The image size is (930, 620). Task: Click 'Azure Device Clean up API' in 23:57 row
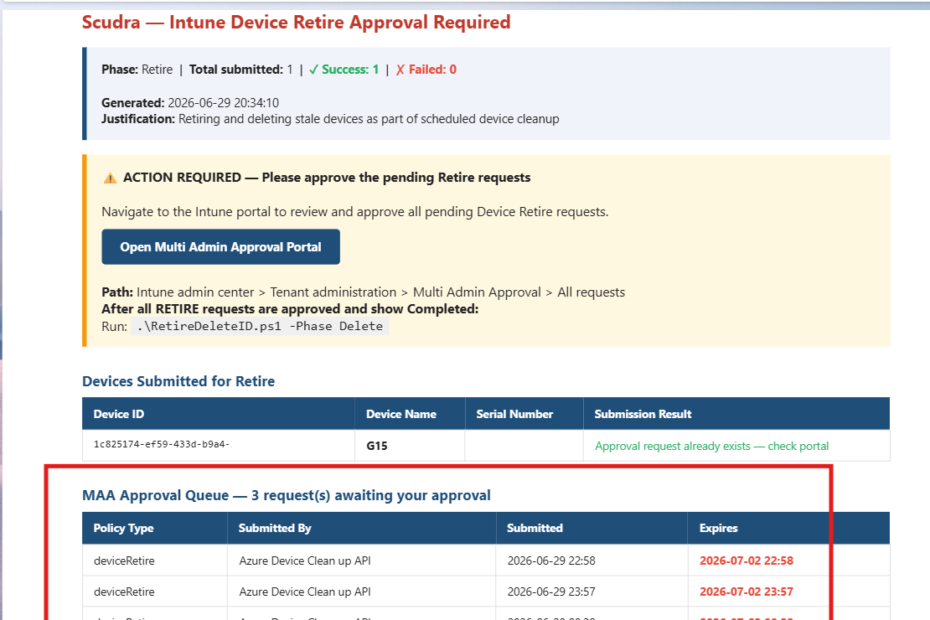point(305,592)
